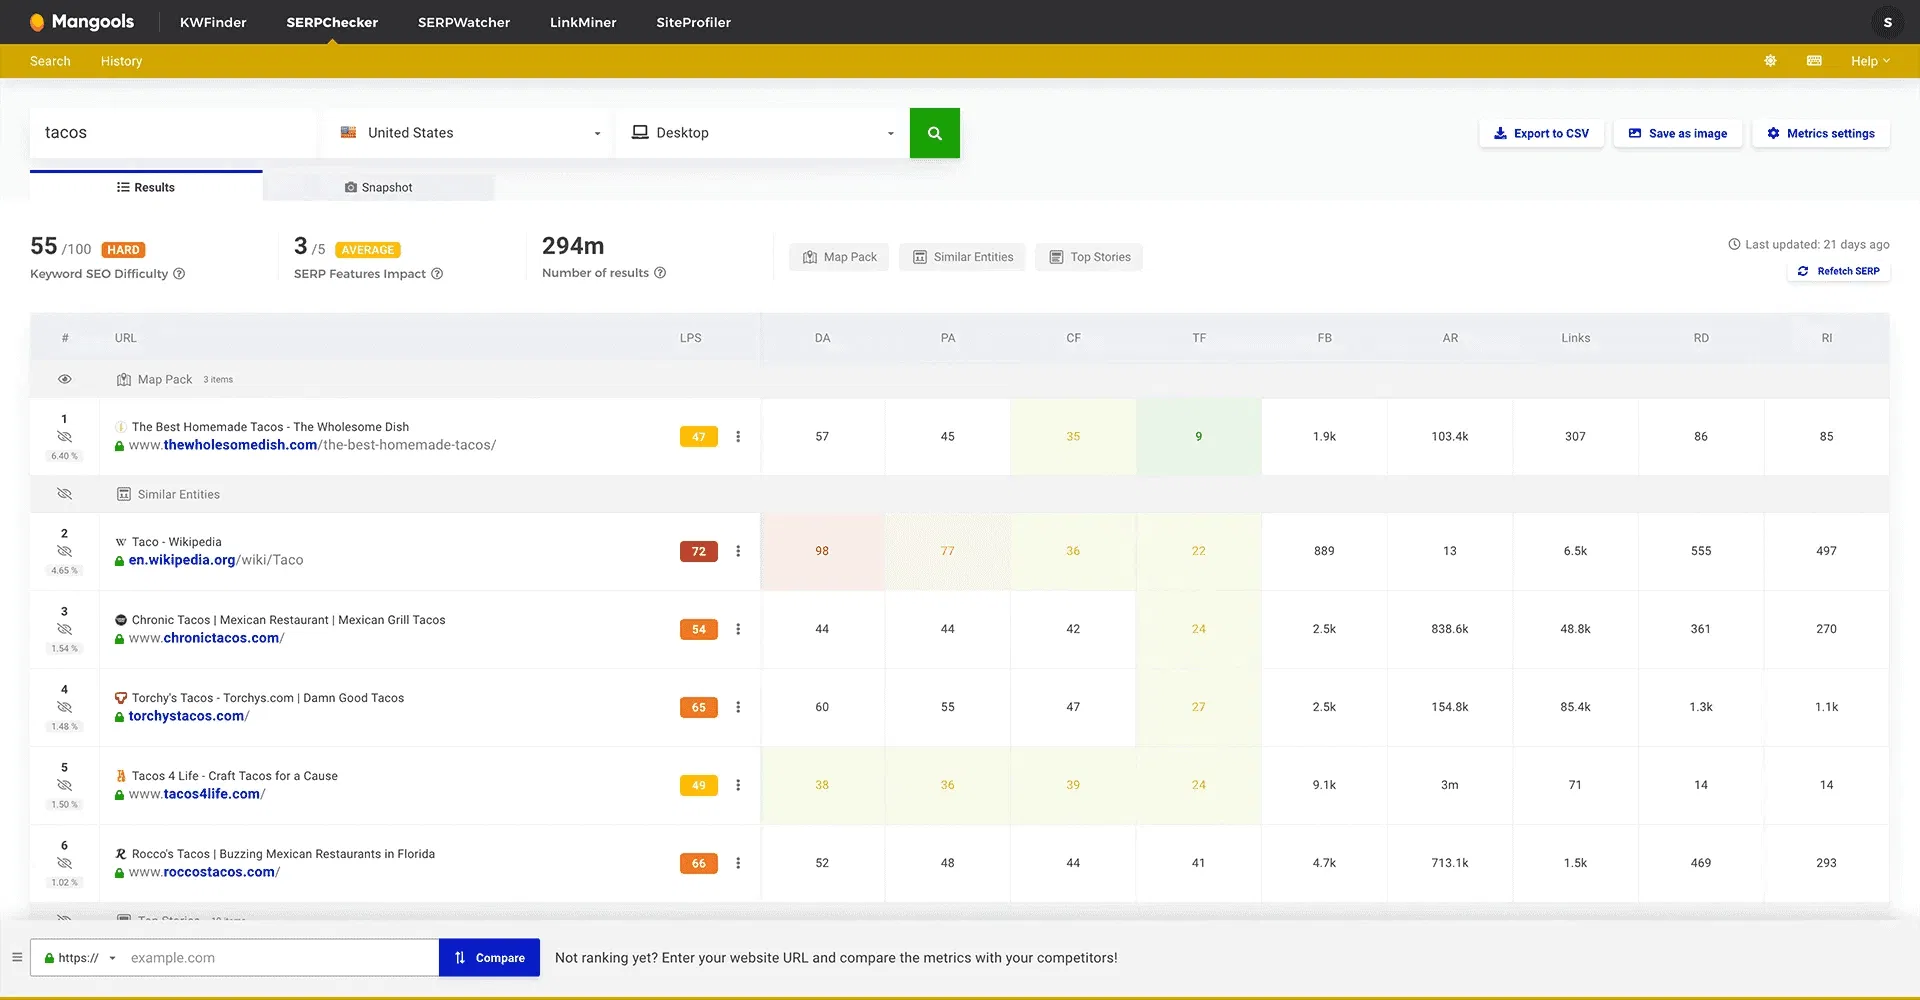This screenshot has height=1000, width=1920.
Task: Expand the Desktop device dropdown
Action: point(762,133)
